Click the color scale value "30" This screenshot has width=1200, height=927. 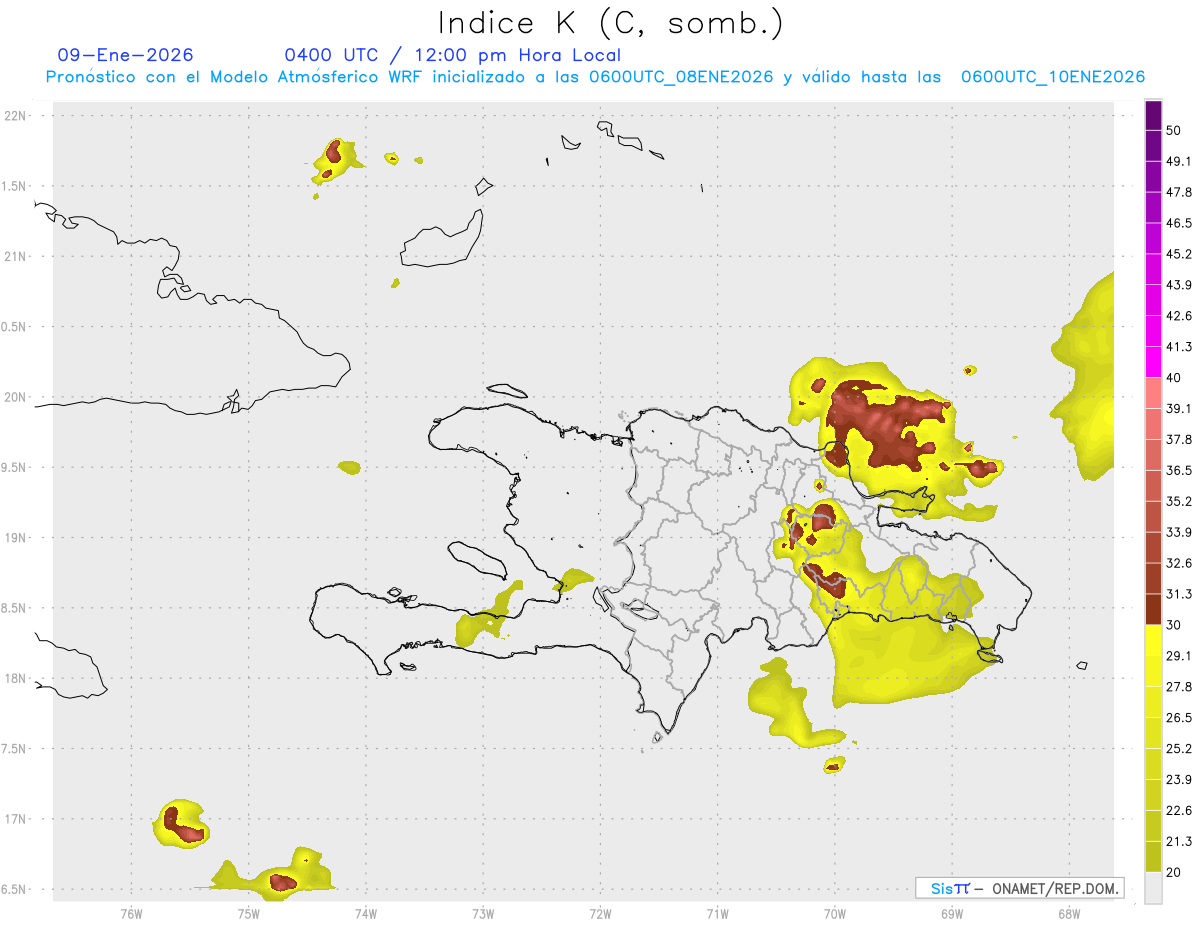[1174, 625]
